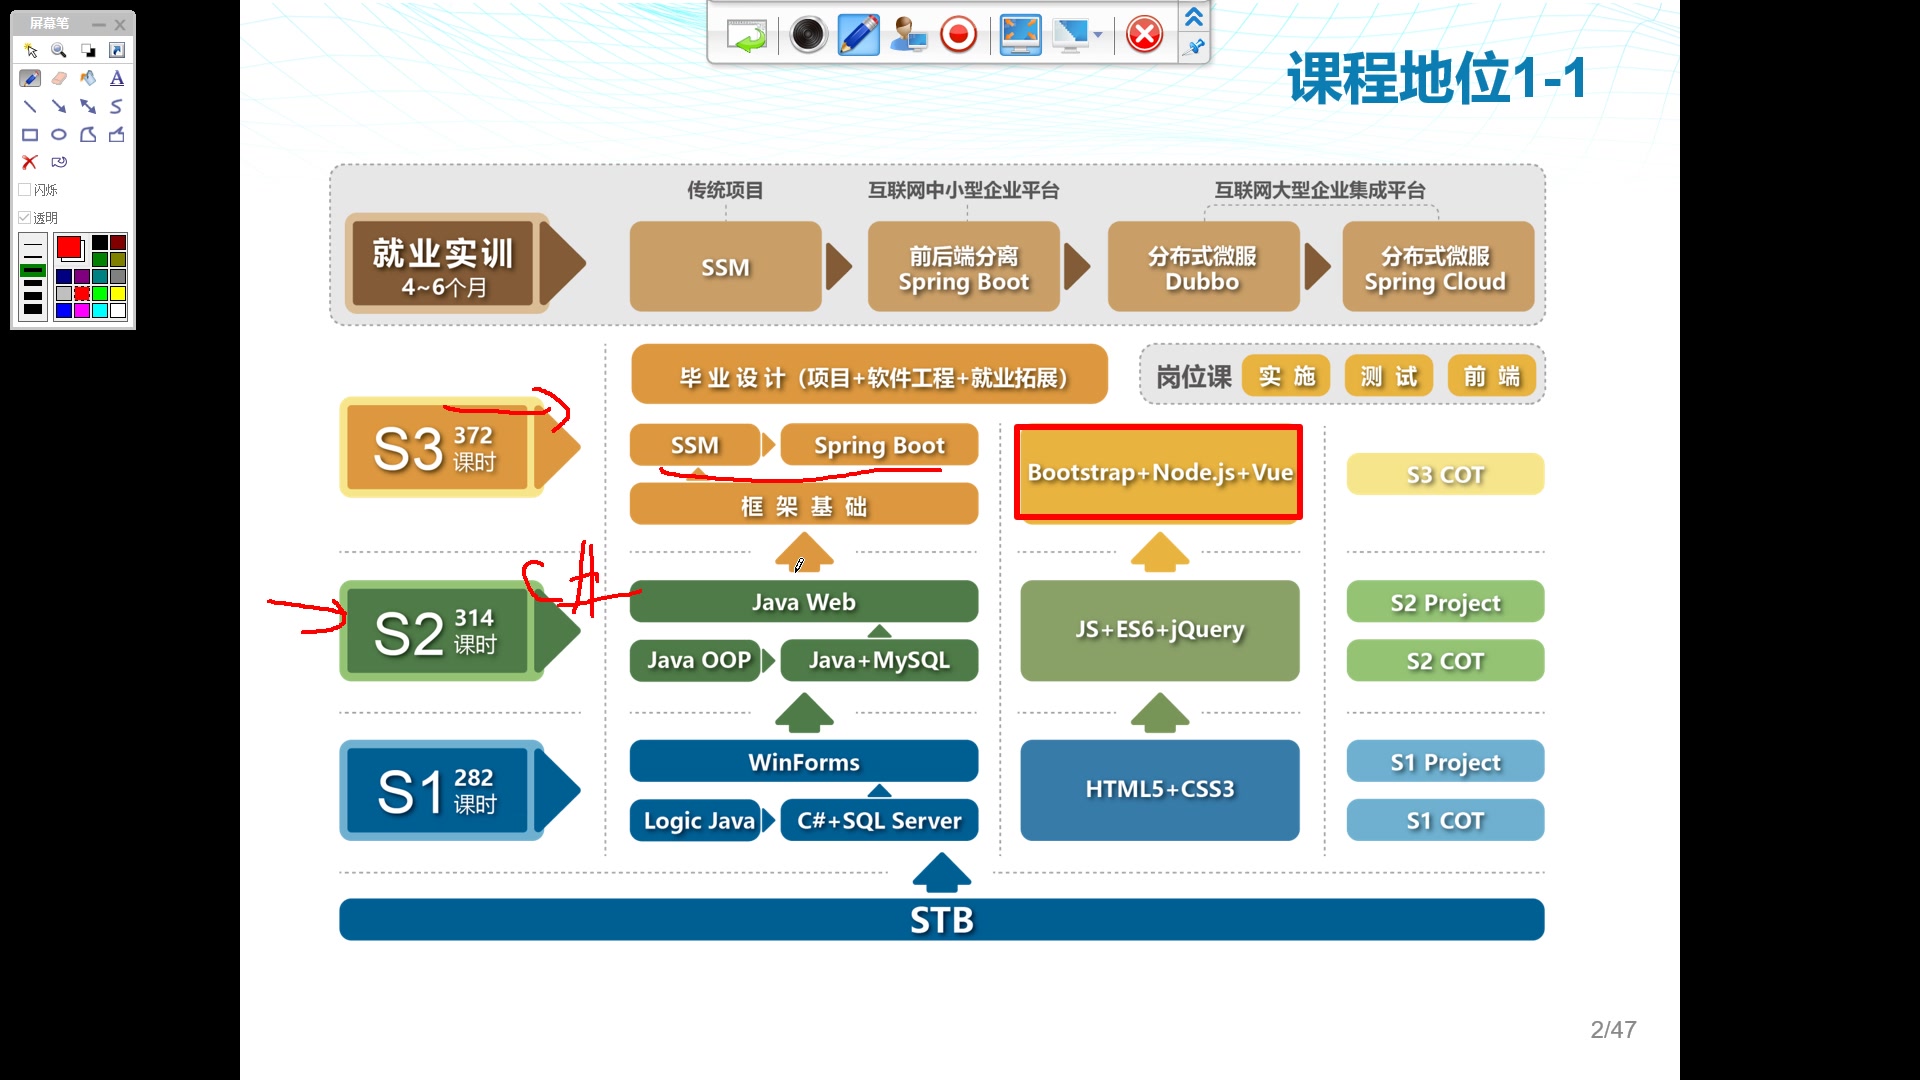Select the highlighter tool
Image resolution: width=1920 pixels, height=1080 pixels.
[x=88, y=78]
